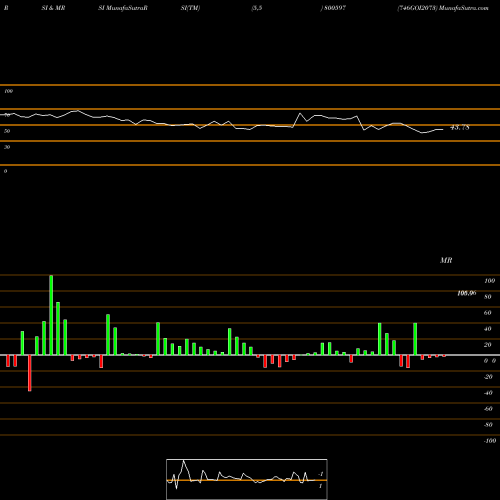Viewport: 500px width, 500px height.
Task: Click the -20 axis label of MR chart
Action: coord(488,377)
